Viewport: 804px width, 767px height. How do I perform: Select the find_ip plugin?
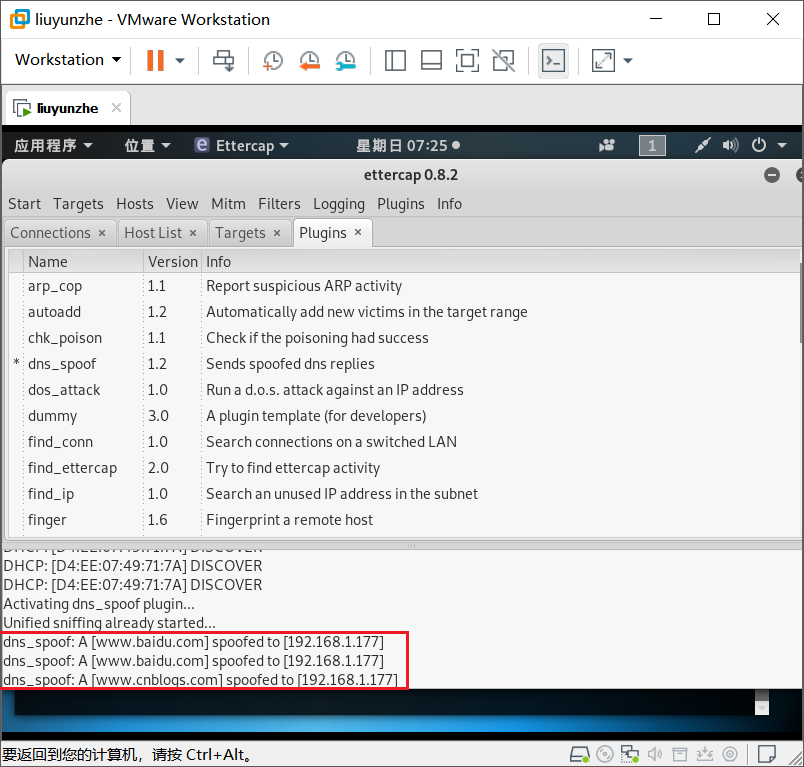point(404,494)
